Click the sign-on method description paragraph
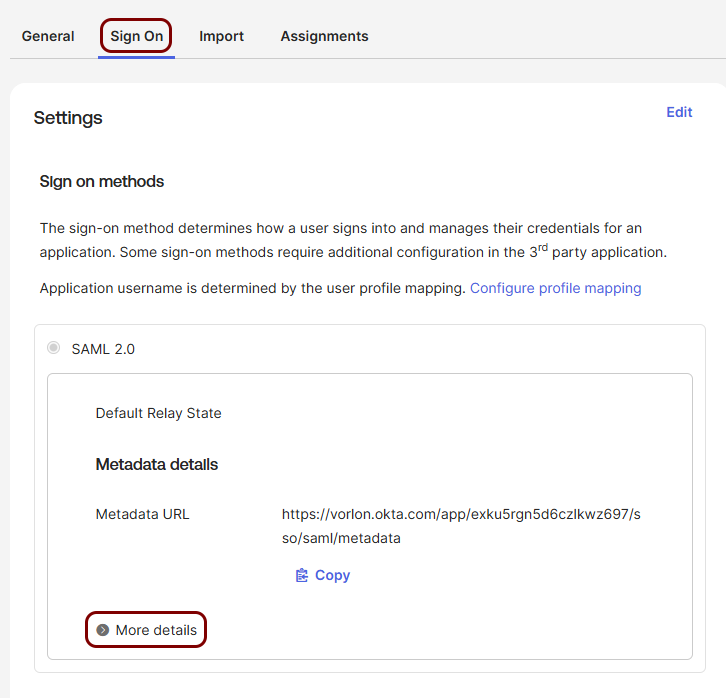726x698 pixels. (353, 240)
